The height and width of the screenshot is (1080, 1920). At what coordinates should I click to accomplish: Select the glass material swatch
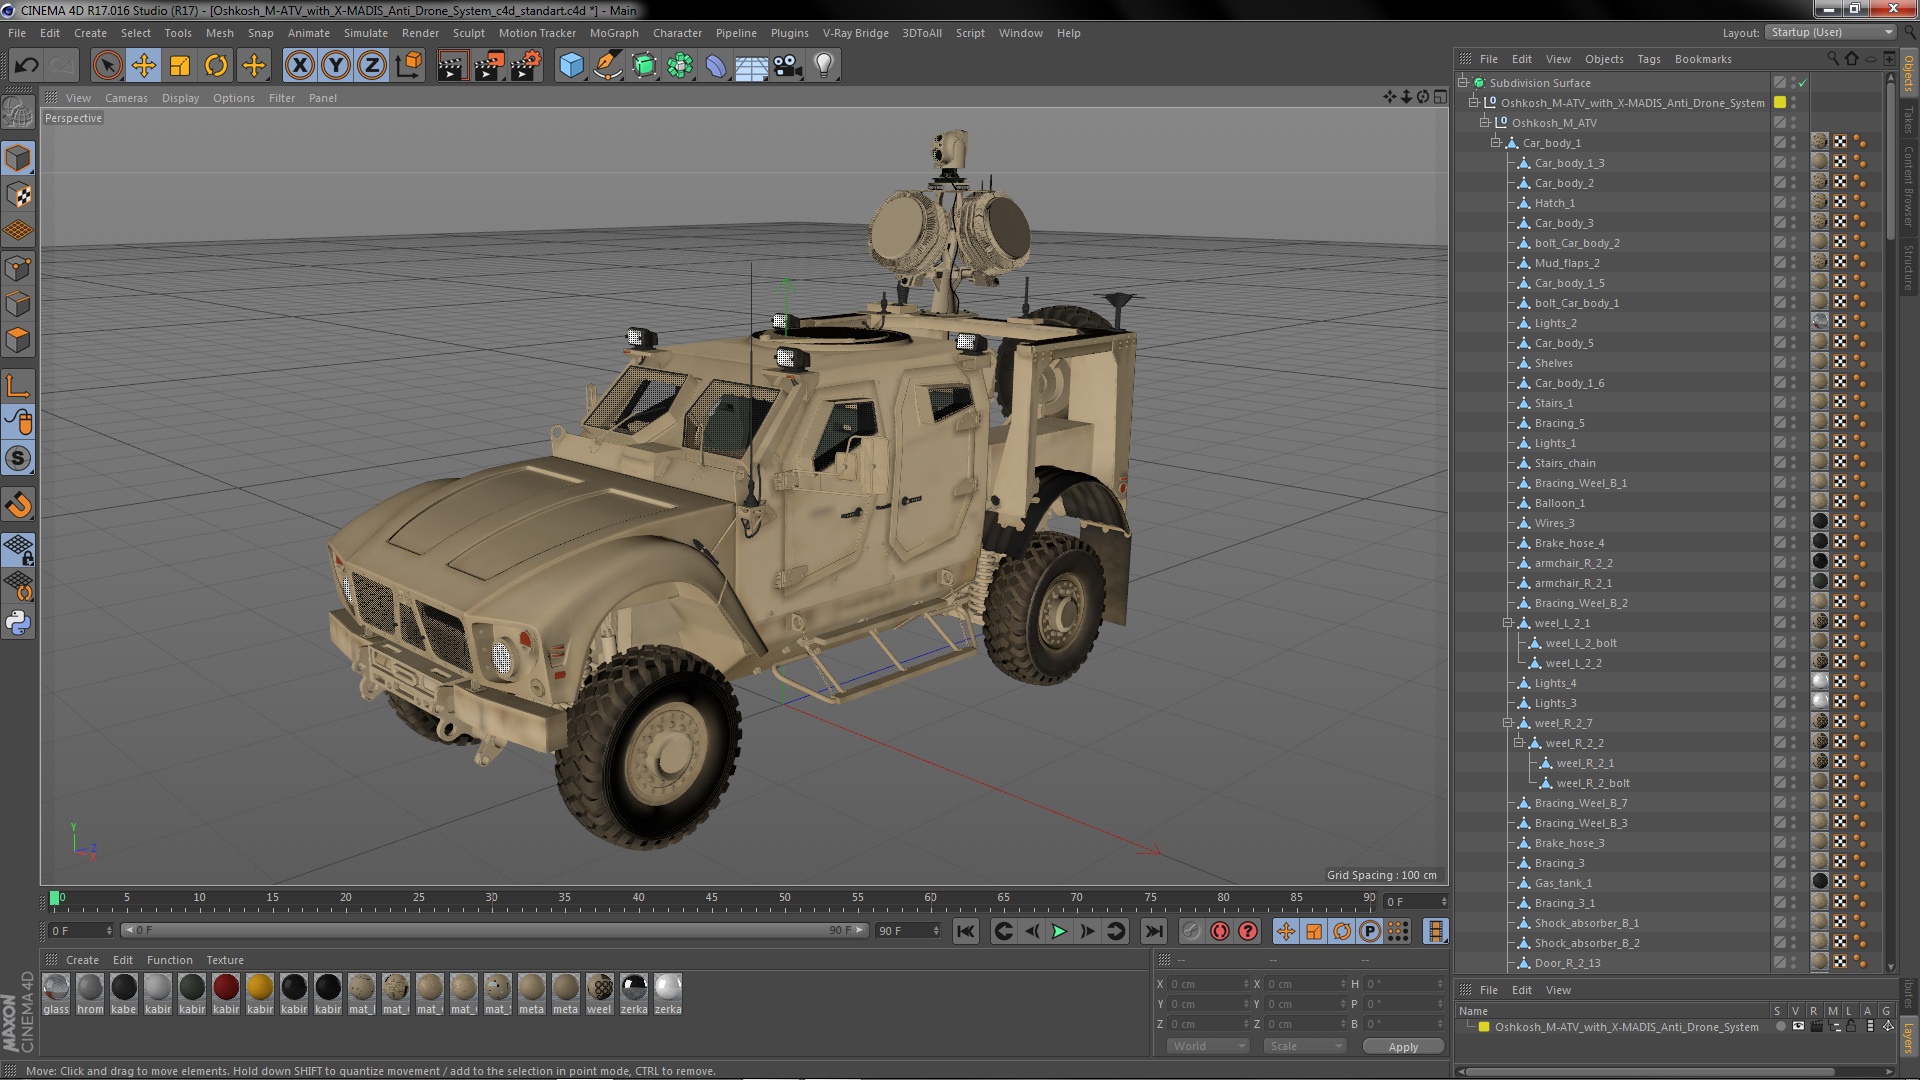pos(56,994)
